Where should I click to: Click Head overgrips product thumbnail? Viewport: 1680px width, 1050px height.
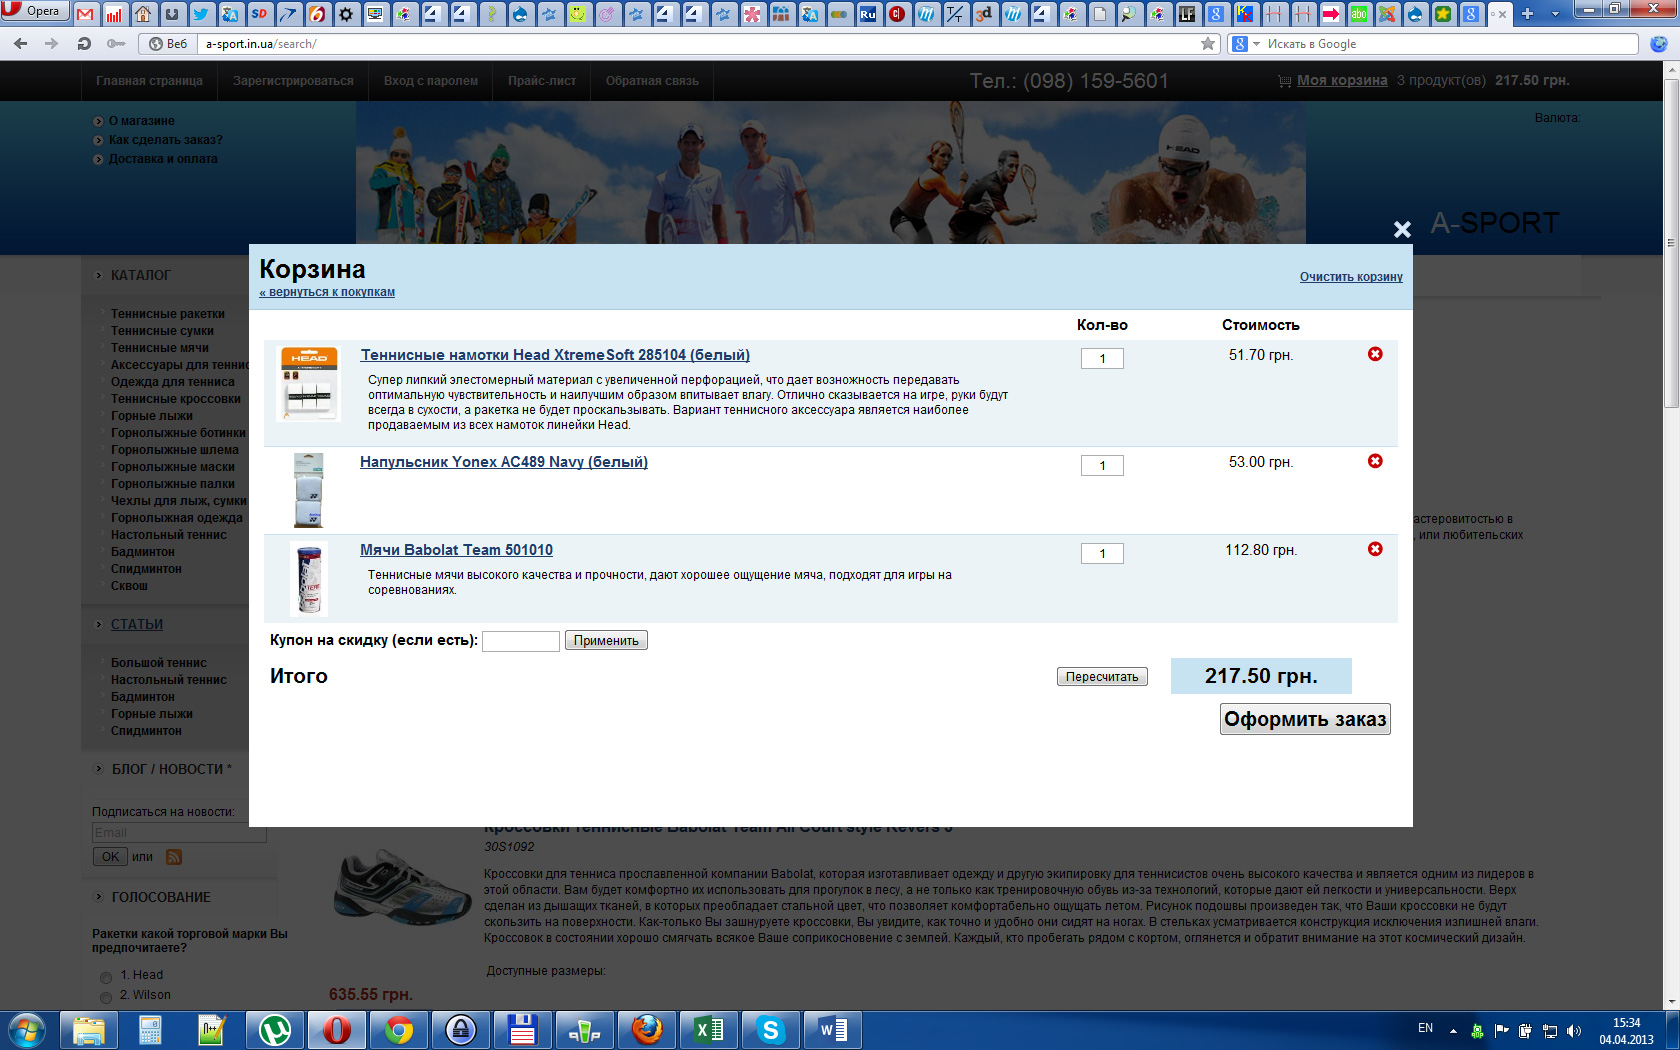[309, 384]
